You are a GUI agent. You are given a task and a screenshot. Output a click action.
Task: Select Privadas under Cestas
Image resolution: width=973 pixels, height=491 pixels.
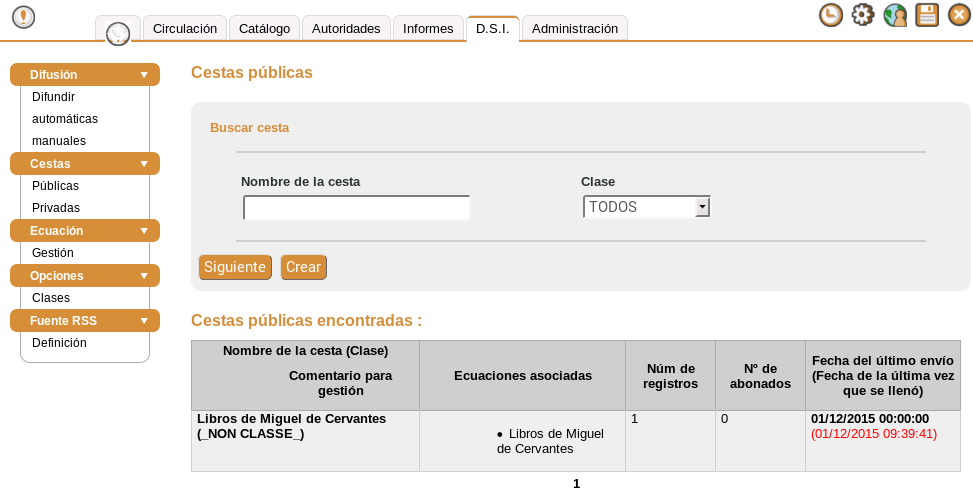tap(56, 208)
